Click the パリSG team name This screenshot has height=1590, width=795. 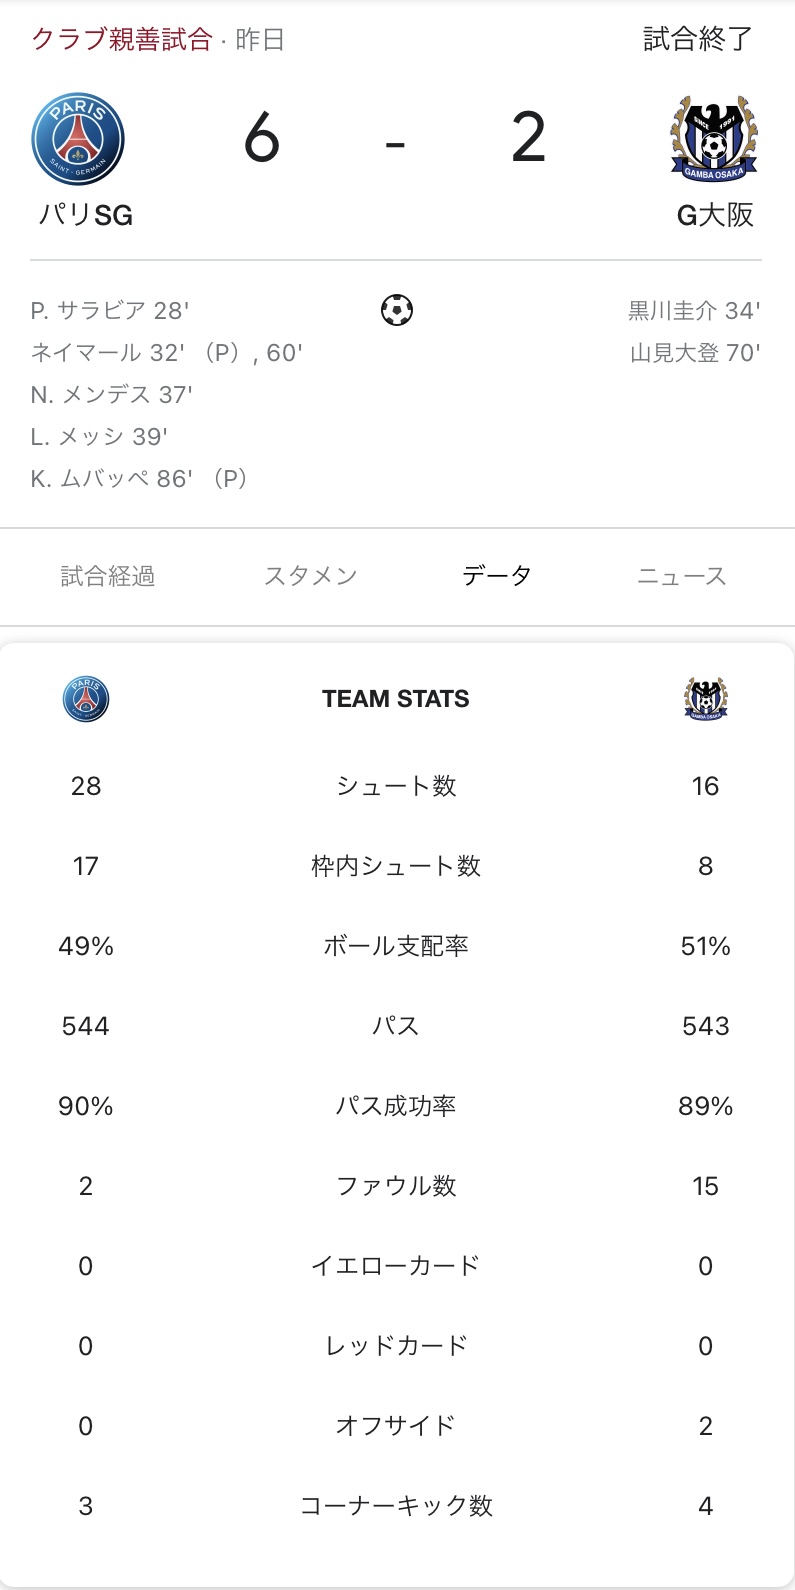pos(85,215)
